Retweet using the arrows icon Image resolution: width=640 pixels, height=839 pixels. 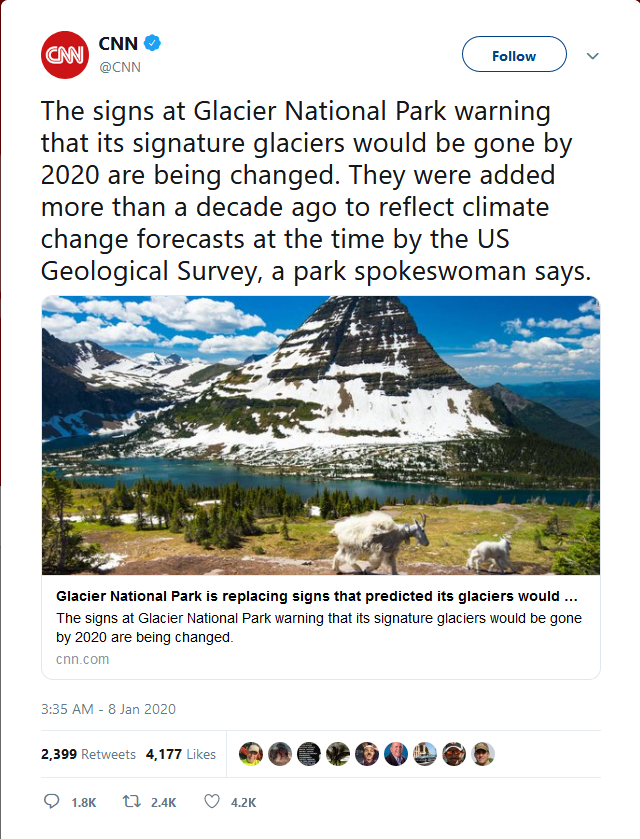point(131,802)
